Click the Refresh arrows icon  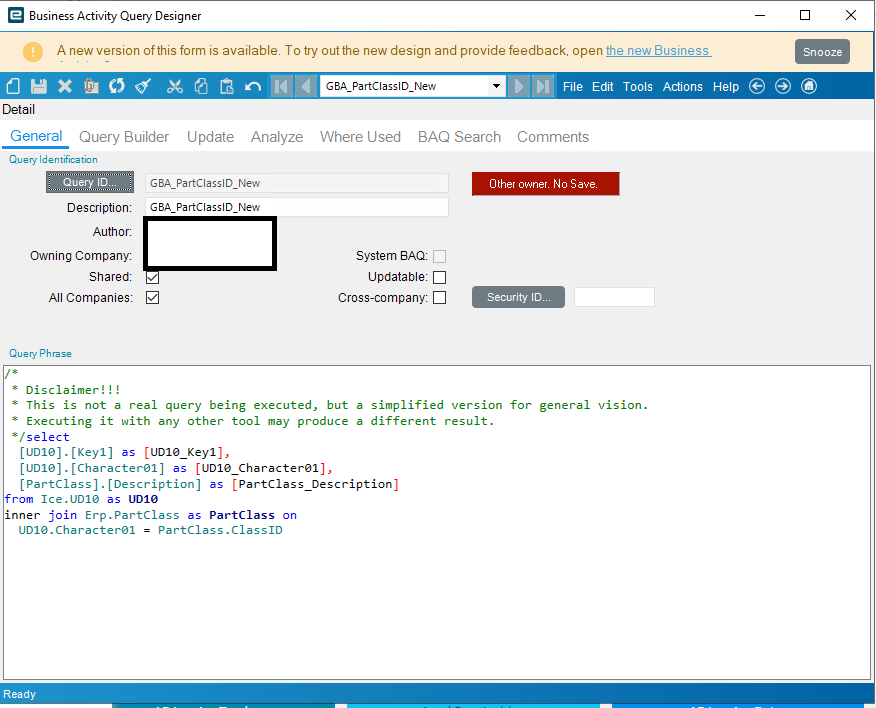coord(117,86)
